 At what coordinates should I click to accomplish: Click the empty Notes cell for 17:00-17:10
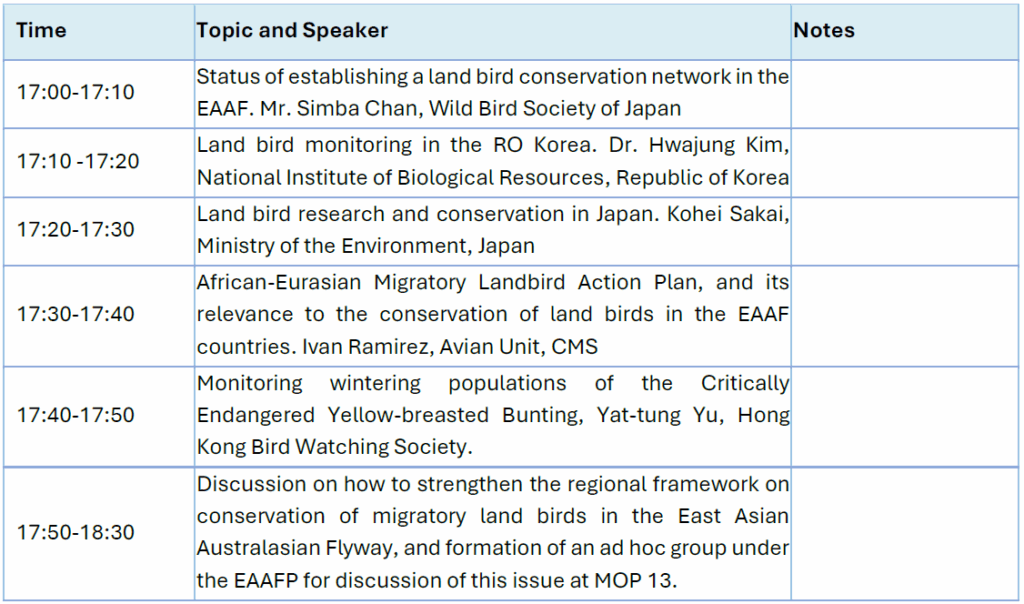click(x=904, y=93)
